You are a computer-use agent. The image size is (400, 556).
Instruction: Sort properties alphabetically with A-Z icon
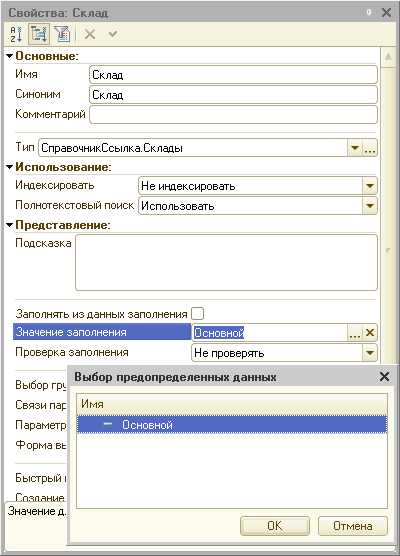[16, 34]
